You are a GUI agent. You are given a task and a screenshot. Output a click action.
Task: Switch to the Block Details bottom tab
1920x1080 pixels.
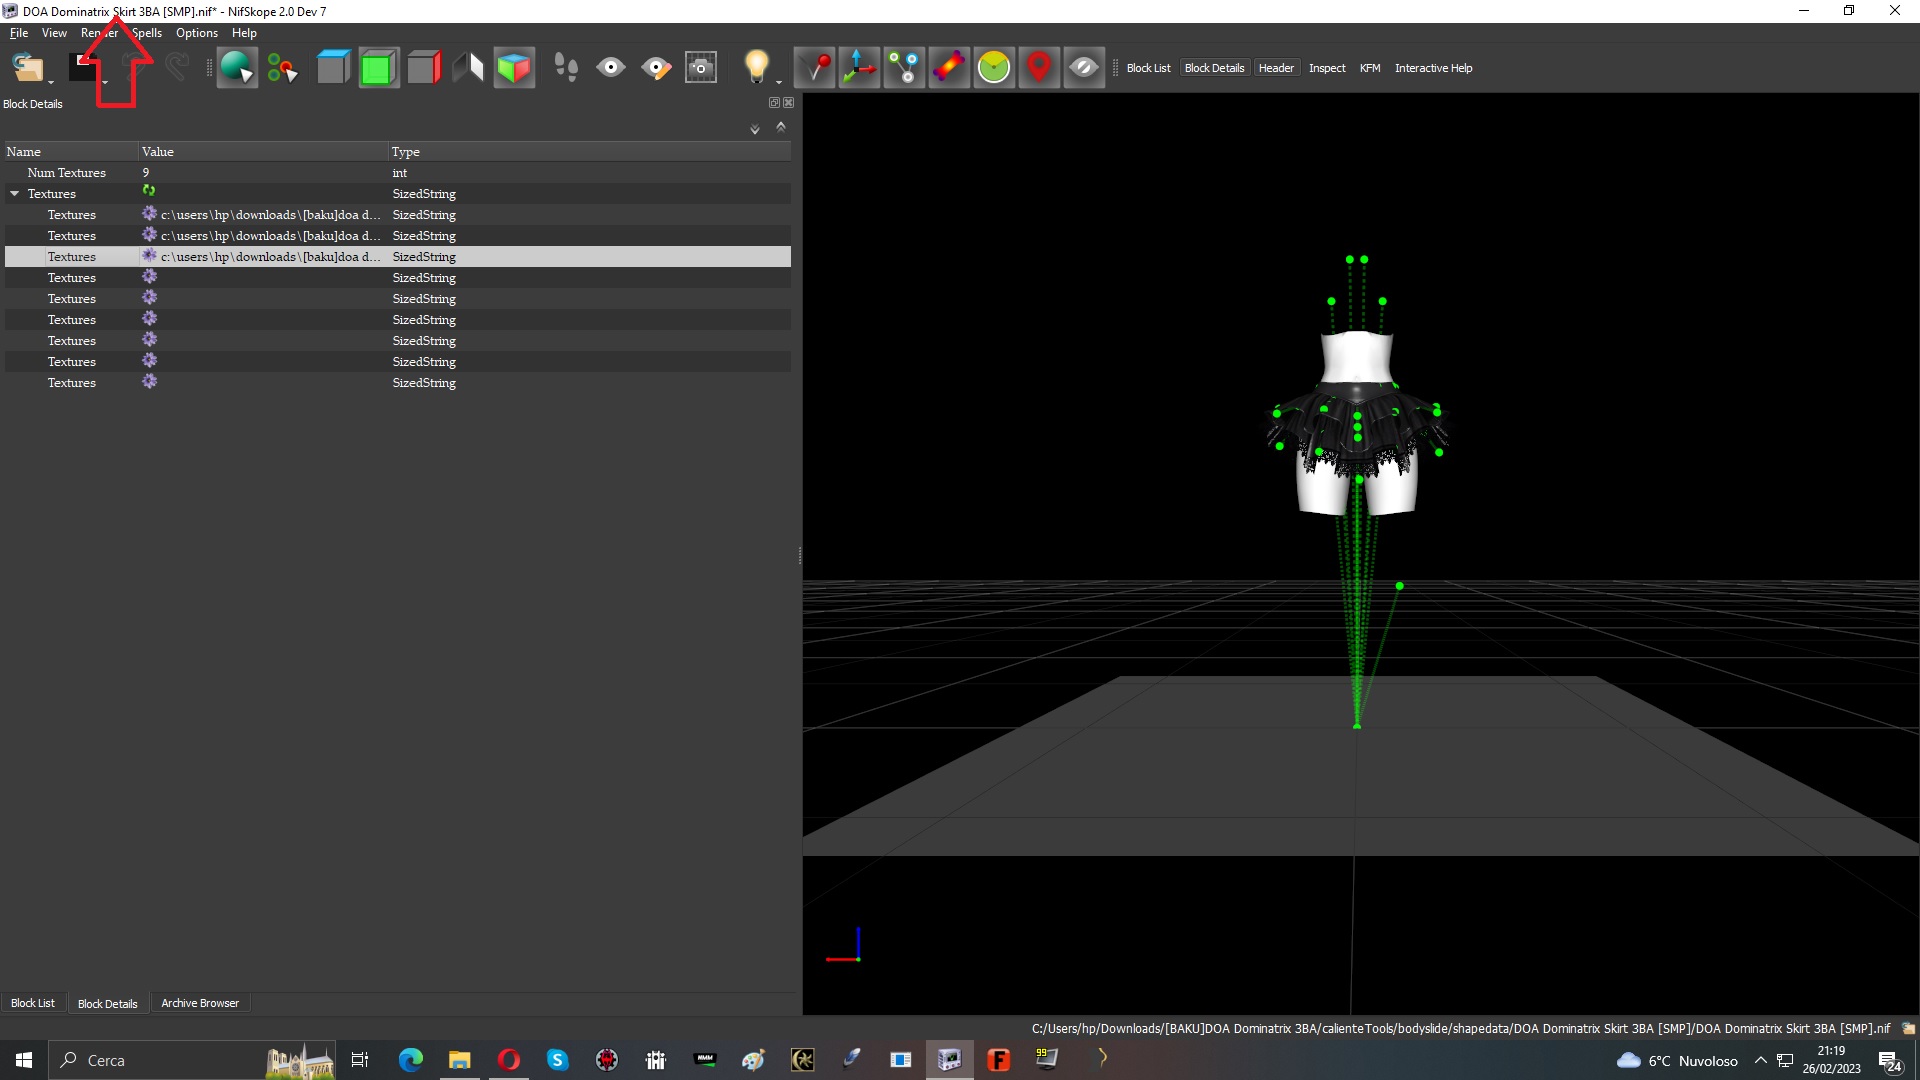108,1004
